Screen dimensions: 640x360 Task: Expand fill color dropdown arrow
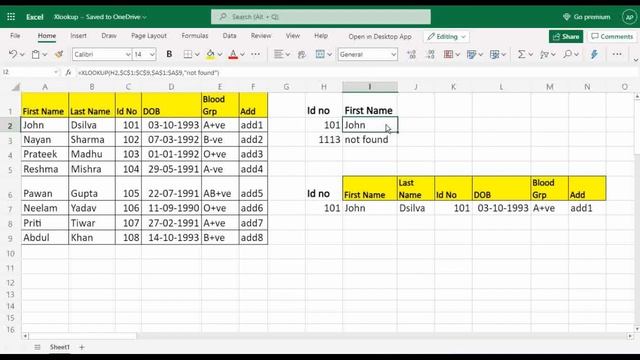coord(220,55)
